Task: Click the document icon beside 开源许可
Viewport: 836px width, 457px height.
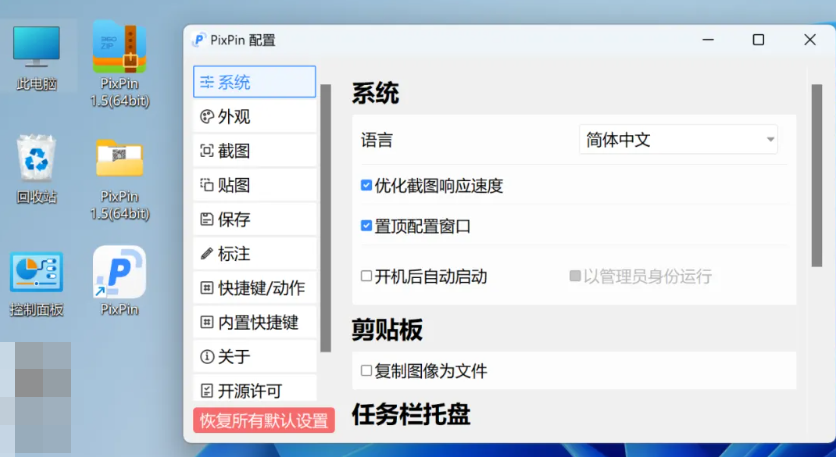Action: coord(207,391)
